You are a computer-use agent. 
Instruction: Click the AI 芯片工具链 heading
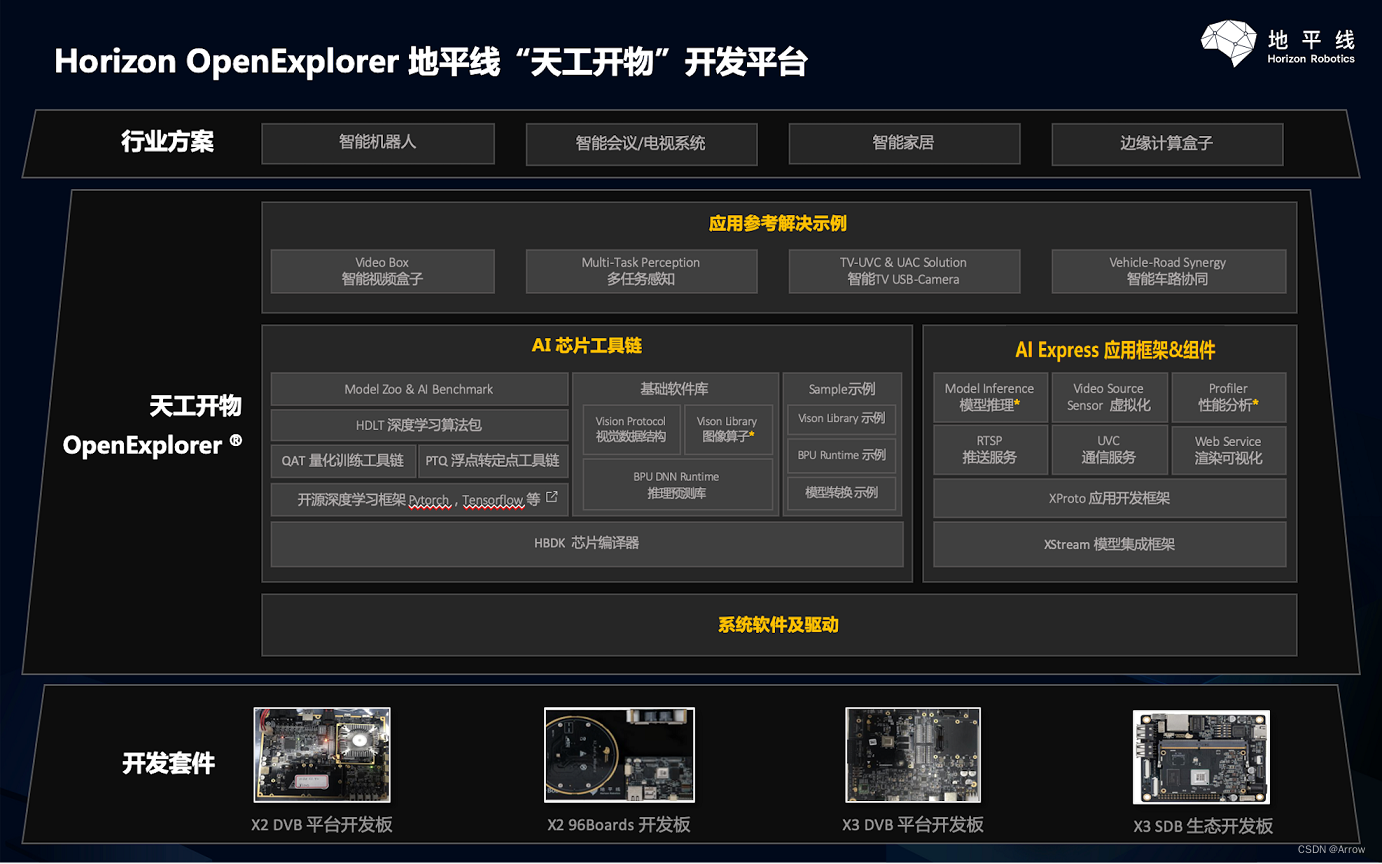point(587,346)
